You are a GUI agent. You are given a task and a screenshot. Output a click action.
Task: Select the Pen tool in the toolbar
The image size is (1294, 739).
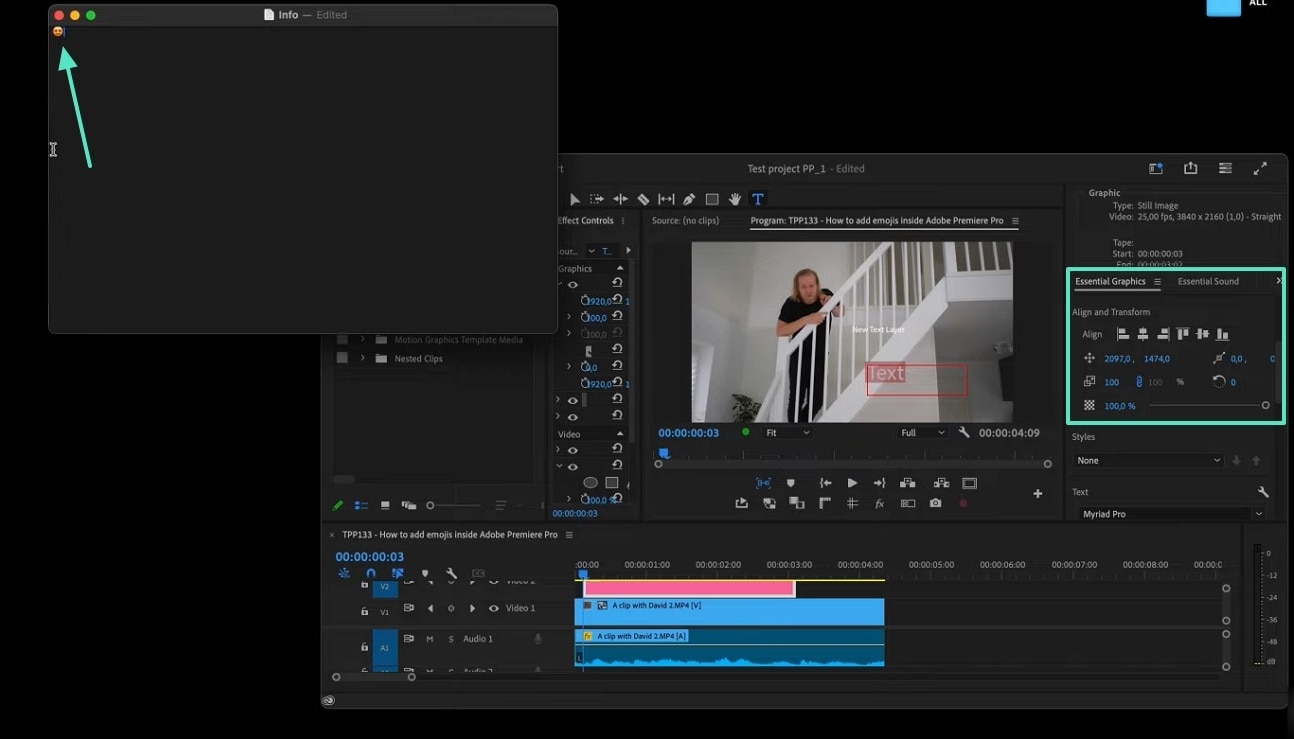(x=689, y=200)
